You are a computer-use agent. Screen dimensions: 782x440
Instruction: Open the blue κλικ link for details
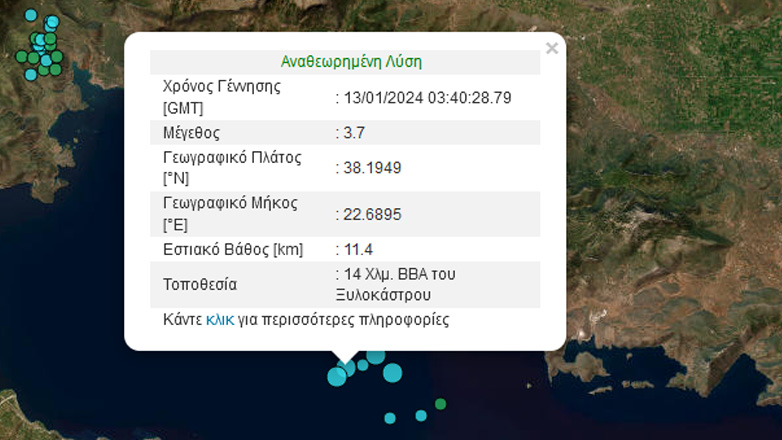coord(219,320)
